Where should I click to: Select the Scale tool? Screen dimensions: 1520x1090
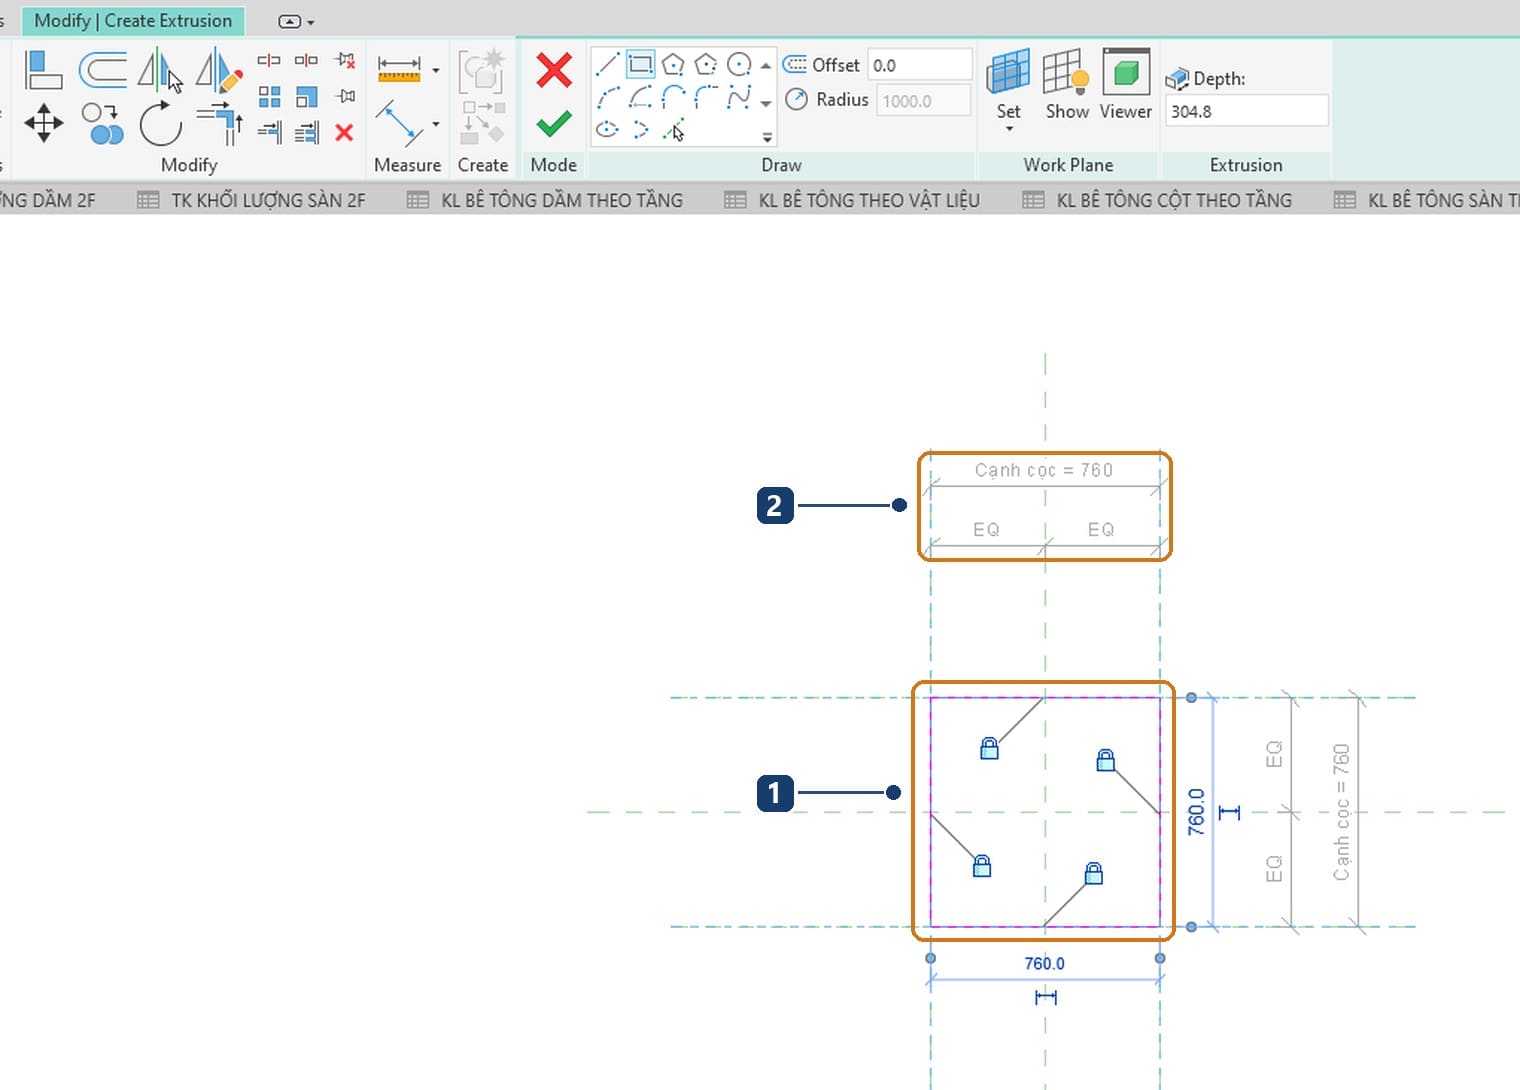(x=306, y=96)
